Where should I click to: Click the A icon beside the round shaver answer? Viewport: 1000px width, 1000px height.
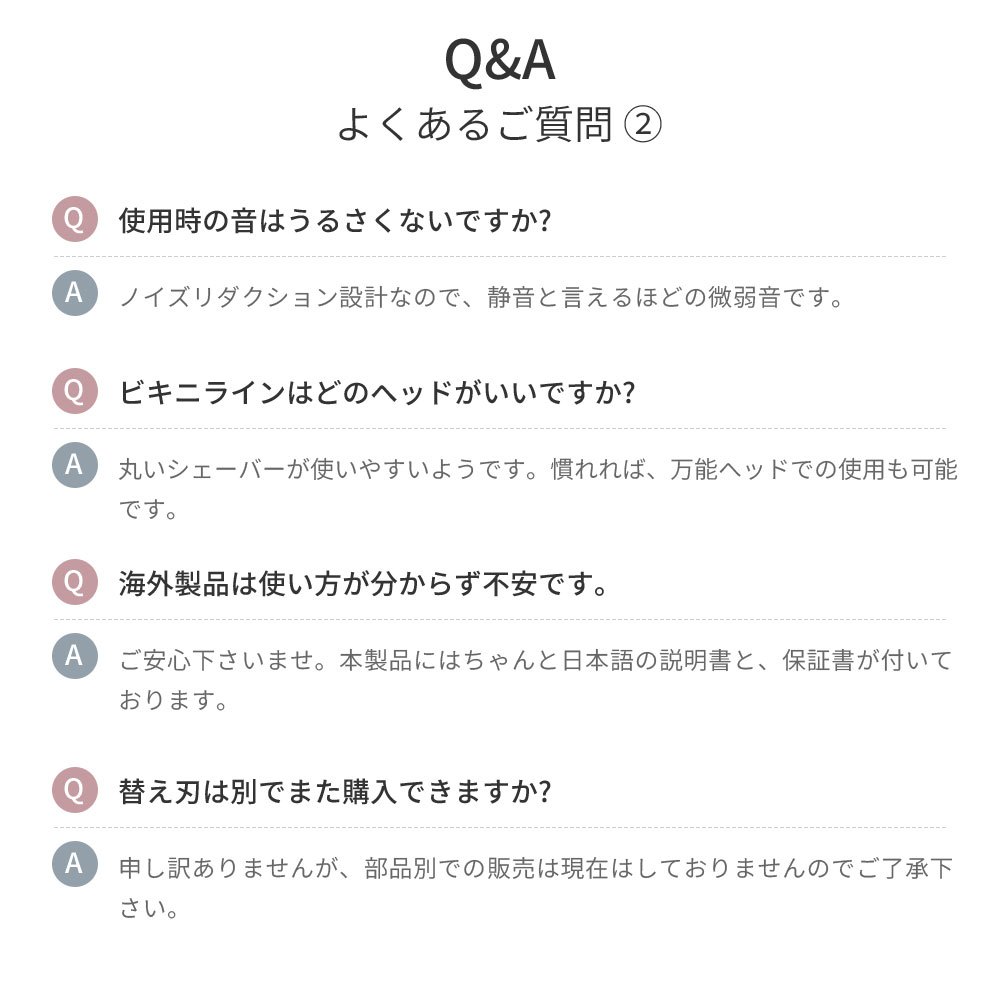coord(75,465)
